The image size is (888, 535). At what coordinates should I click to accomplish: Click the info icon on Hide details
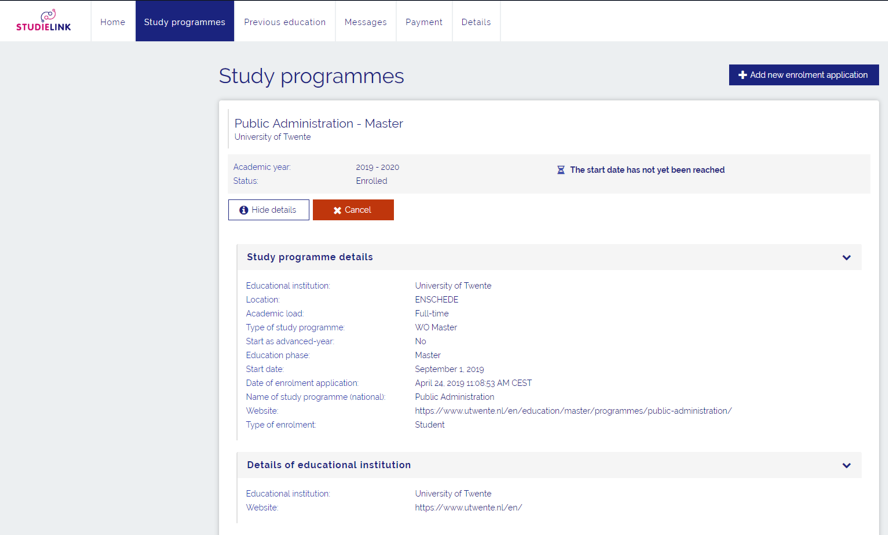click(244, 210)
